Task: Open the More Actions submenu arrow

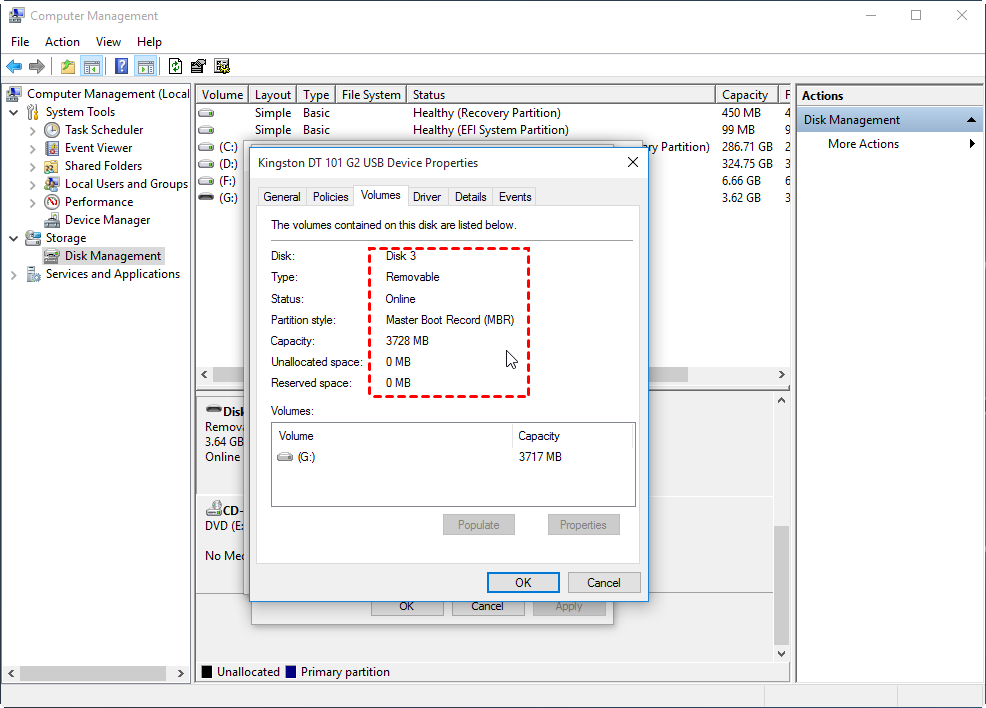Action: click(x=972, y=144)
